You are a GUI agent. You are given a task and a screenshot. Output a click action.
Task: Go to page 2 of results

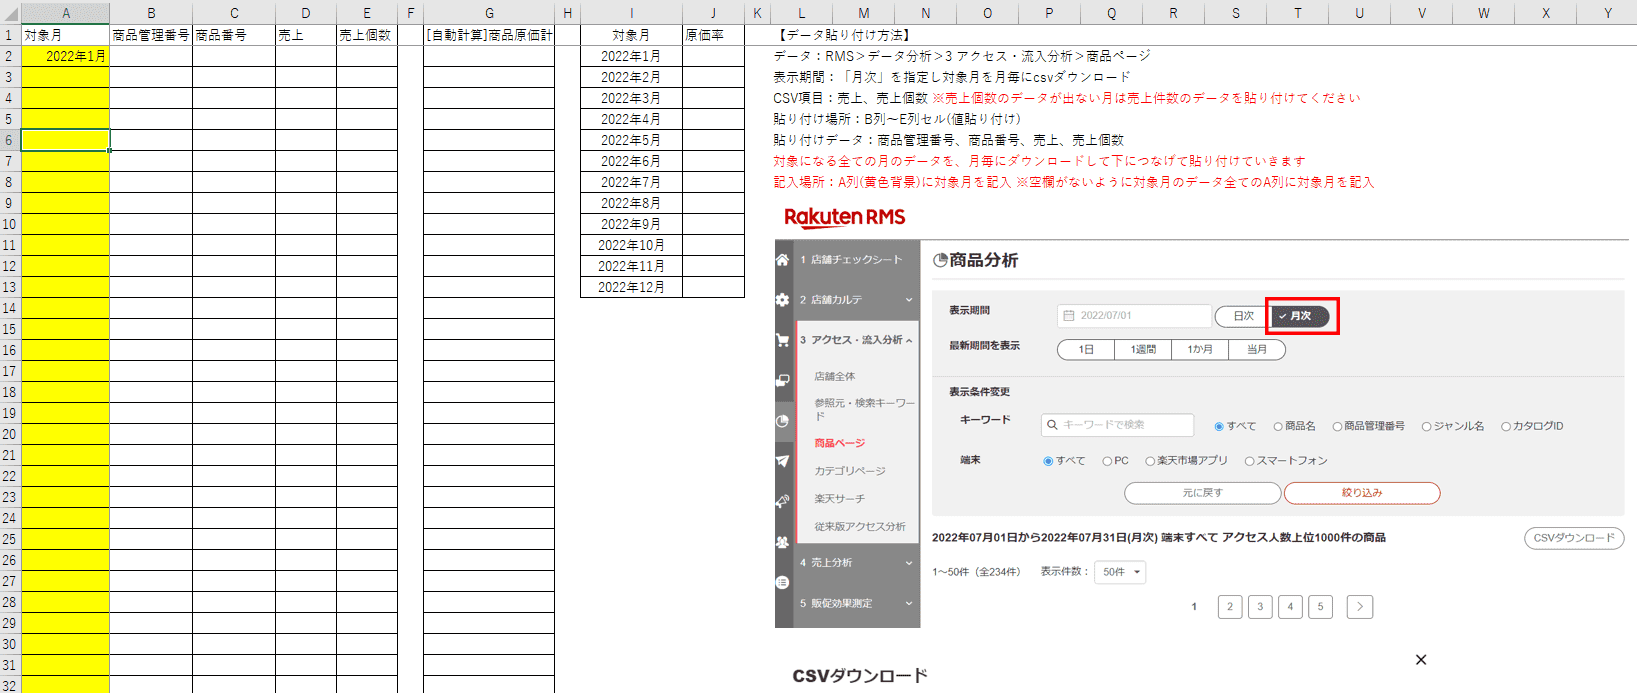coord(1230,607)
